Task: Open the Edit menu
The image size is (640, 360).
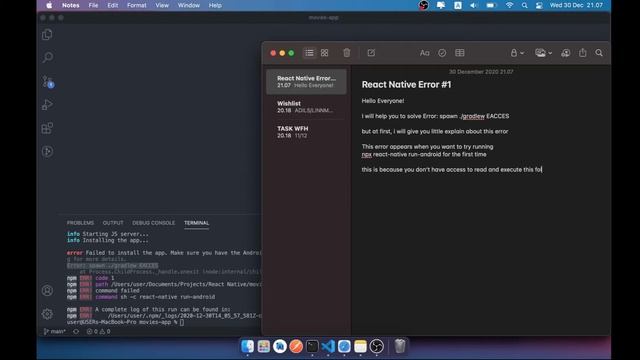Action: (x=113, y=5)
